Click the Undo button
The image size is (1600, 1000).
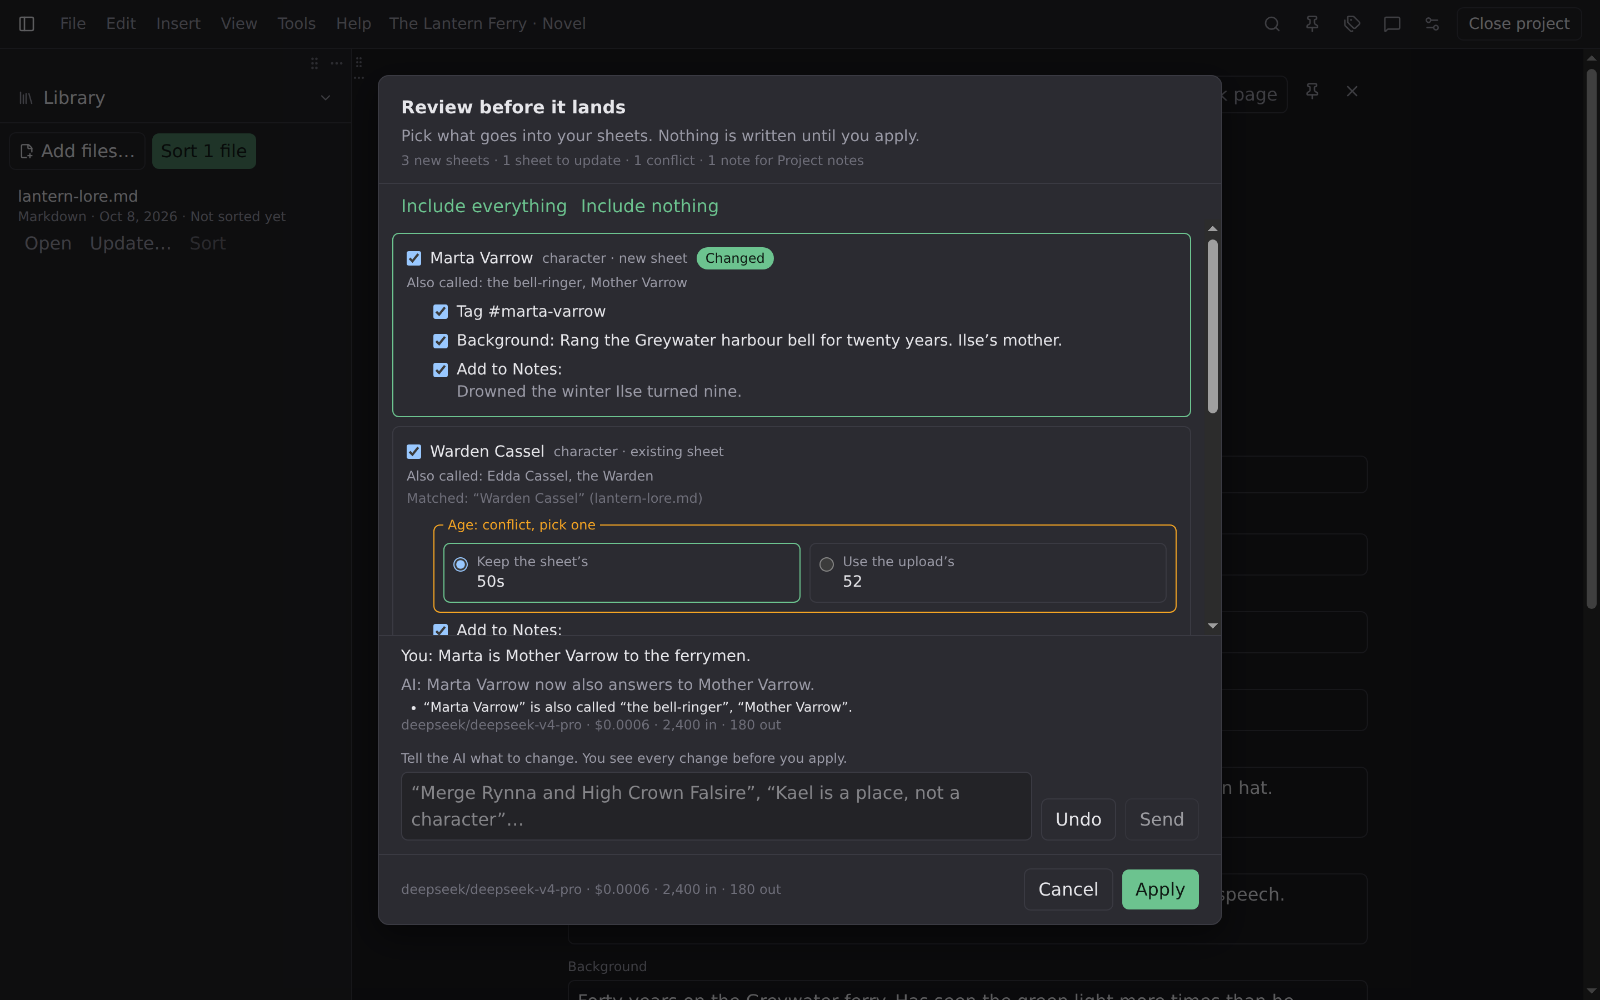(x=1078, y=820)
